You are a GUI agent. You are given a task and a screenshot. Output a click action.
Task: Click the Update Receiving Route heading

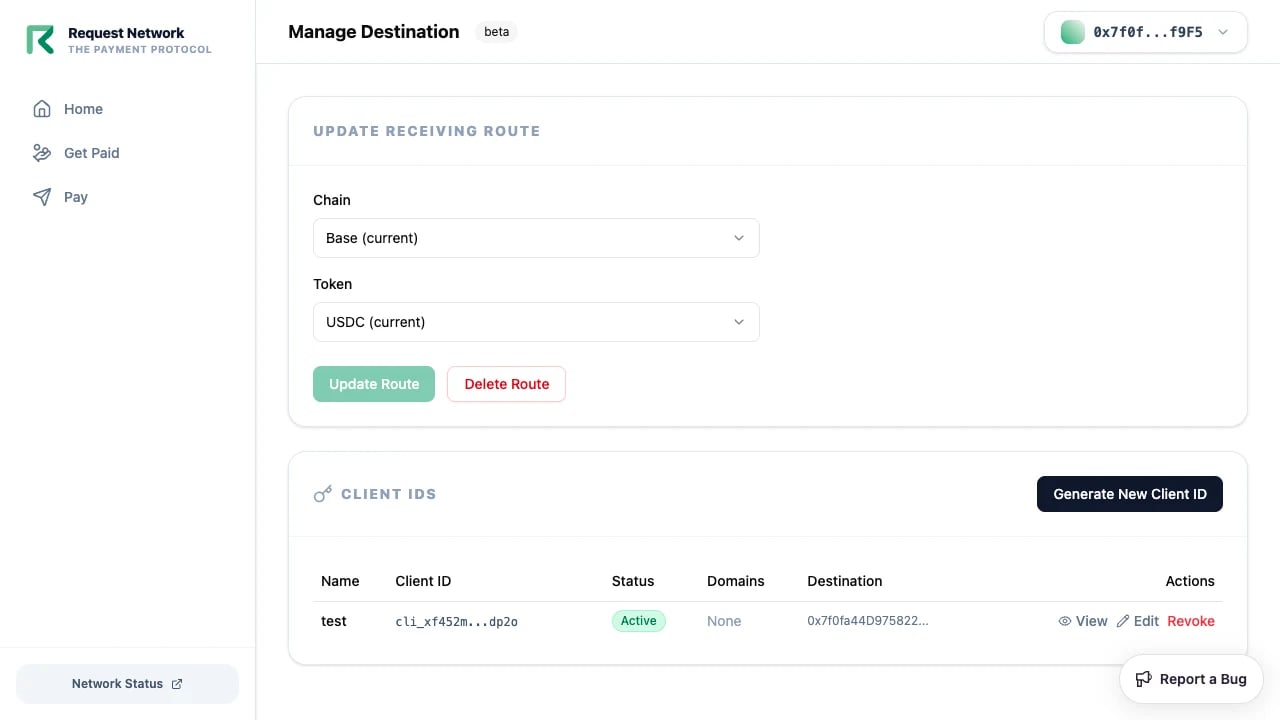coord(427,131)
